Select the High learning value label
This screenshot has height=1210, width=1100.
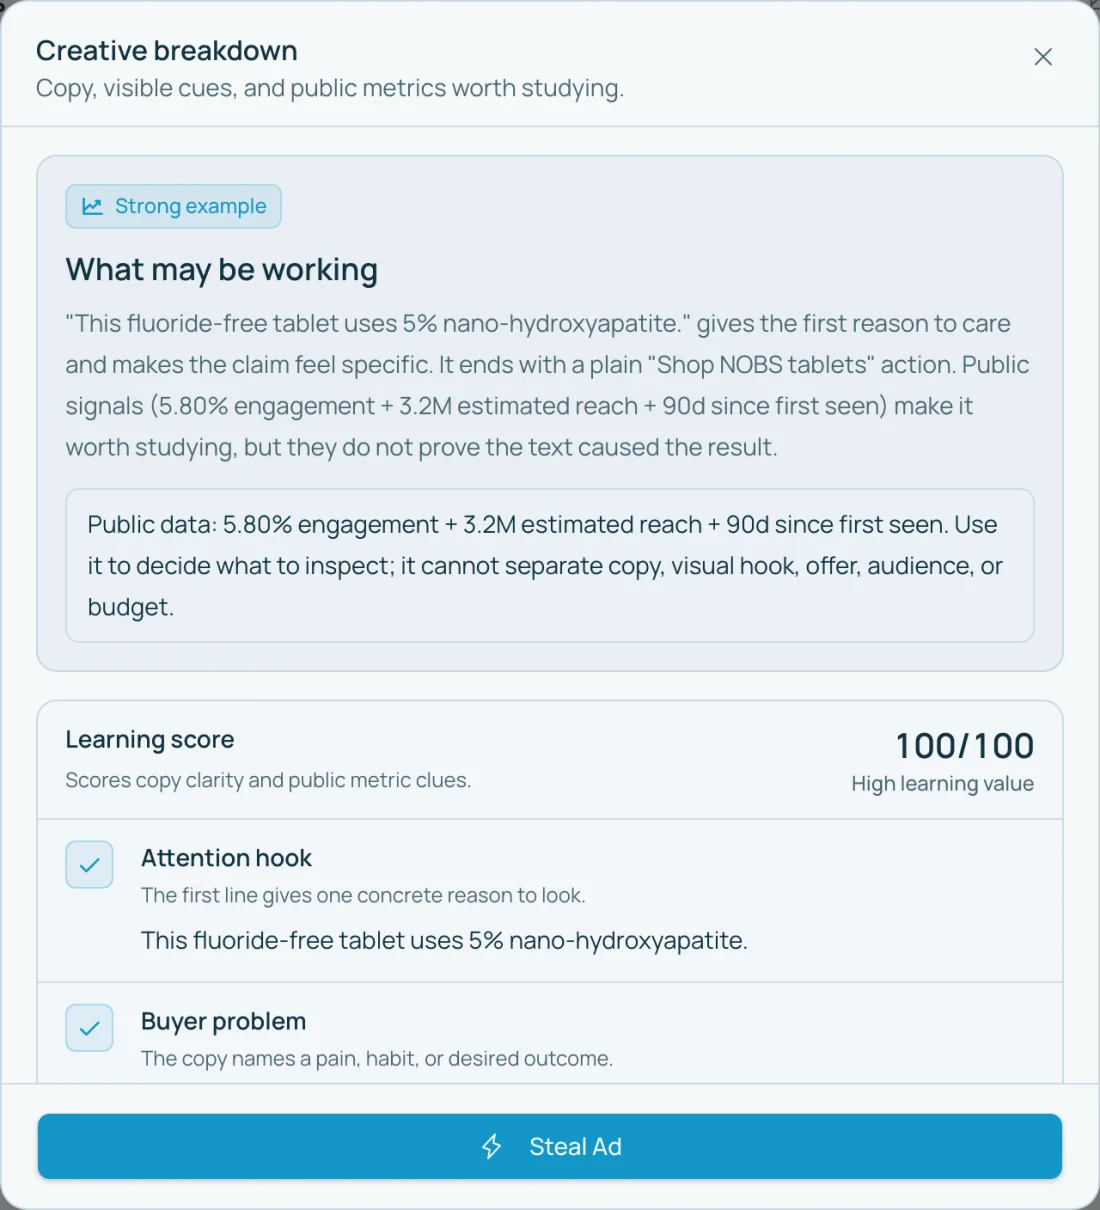(942, 784)
